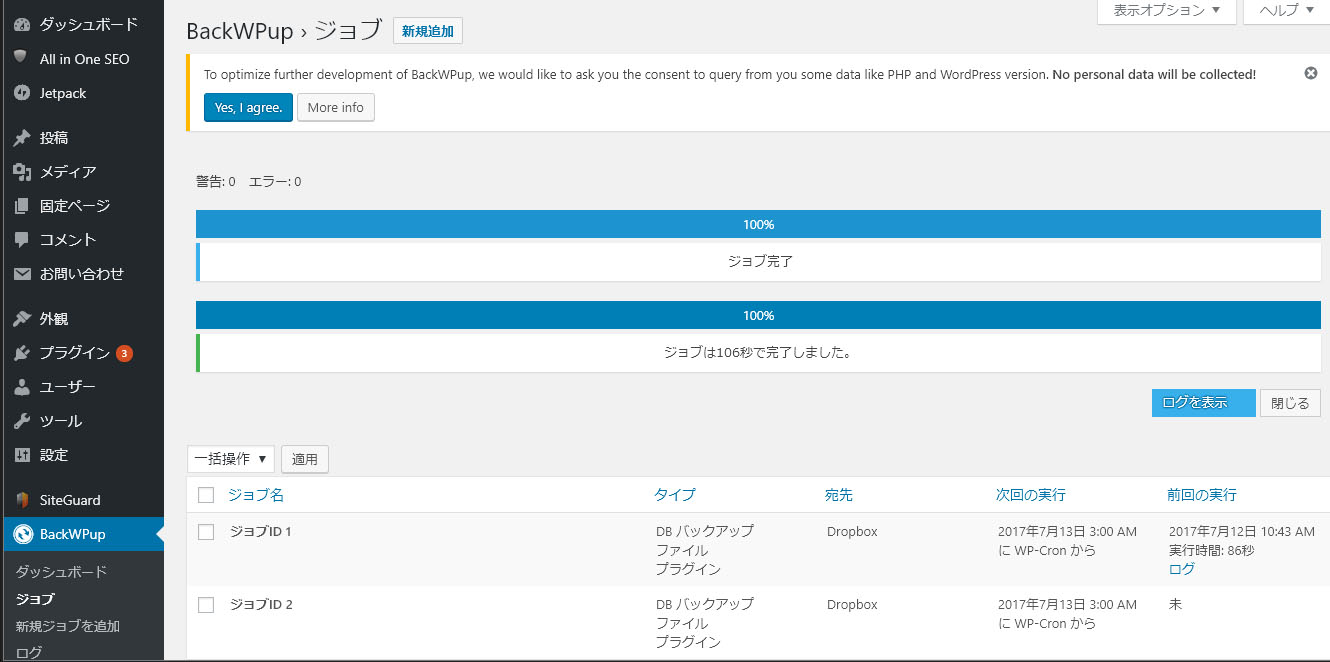Open the 設定 menu item
Screen dimensions: 1330x662
54,455
